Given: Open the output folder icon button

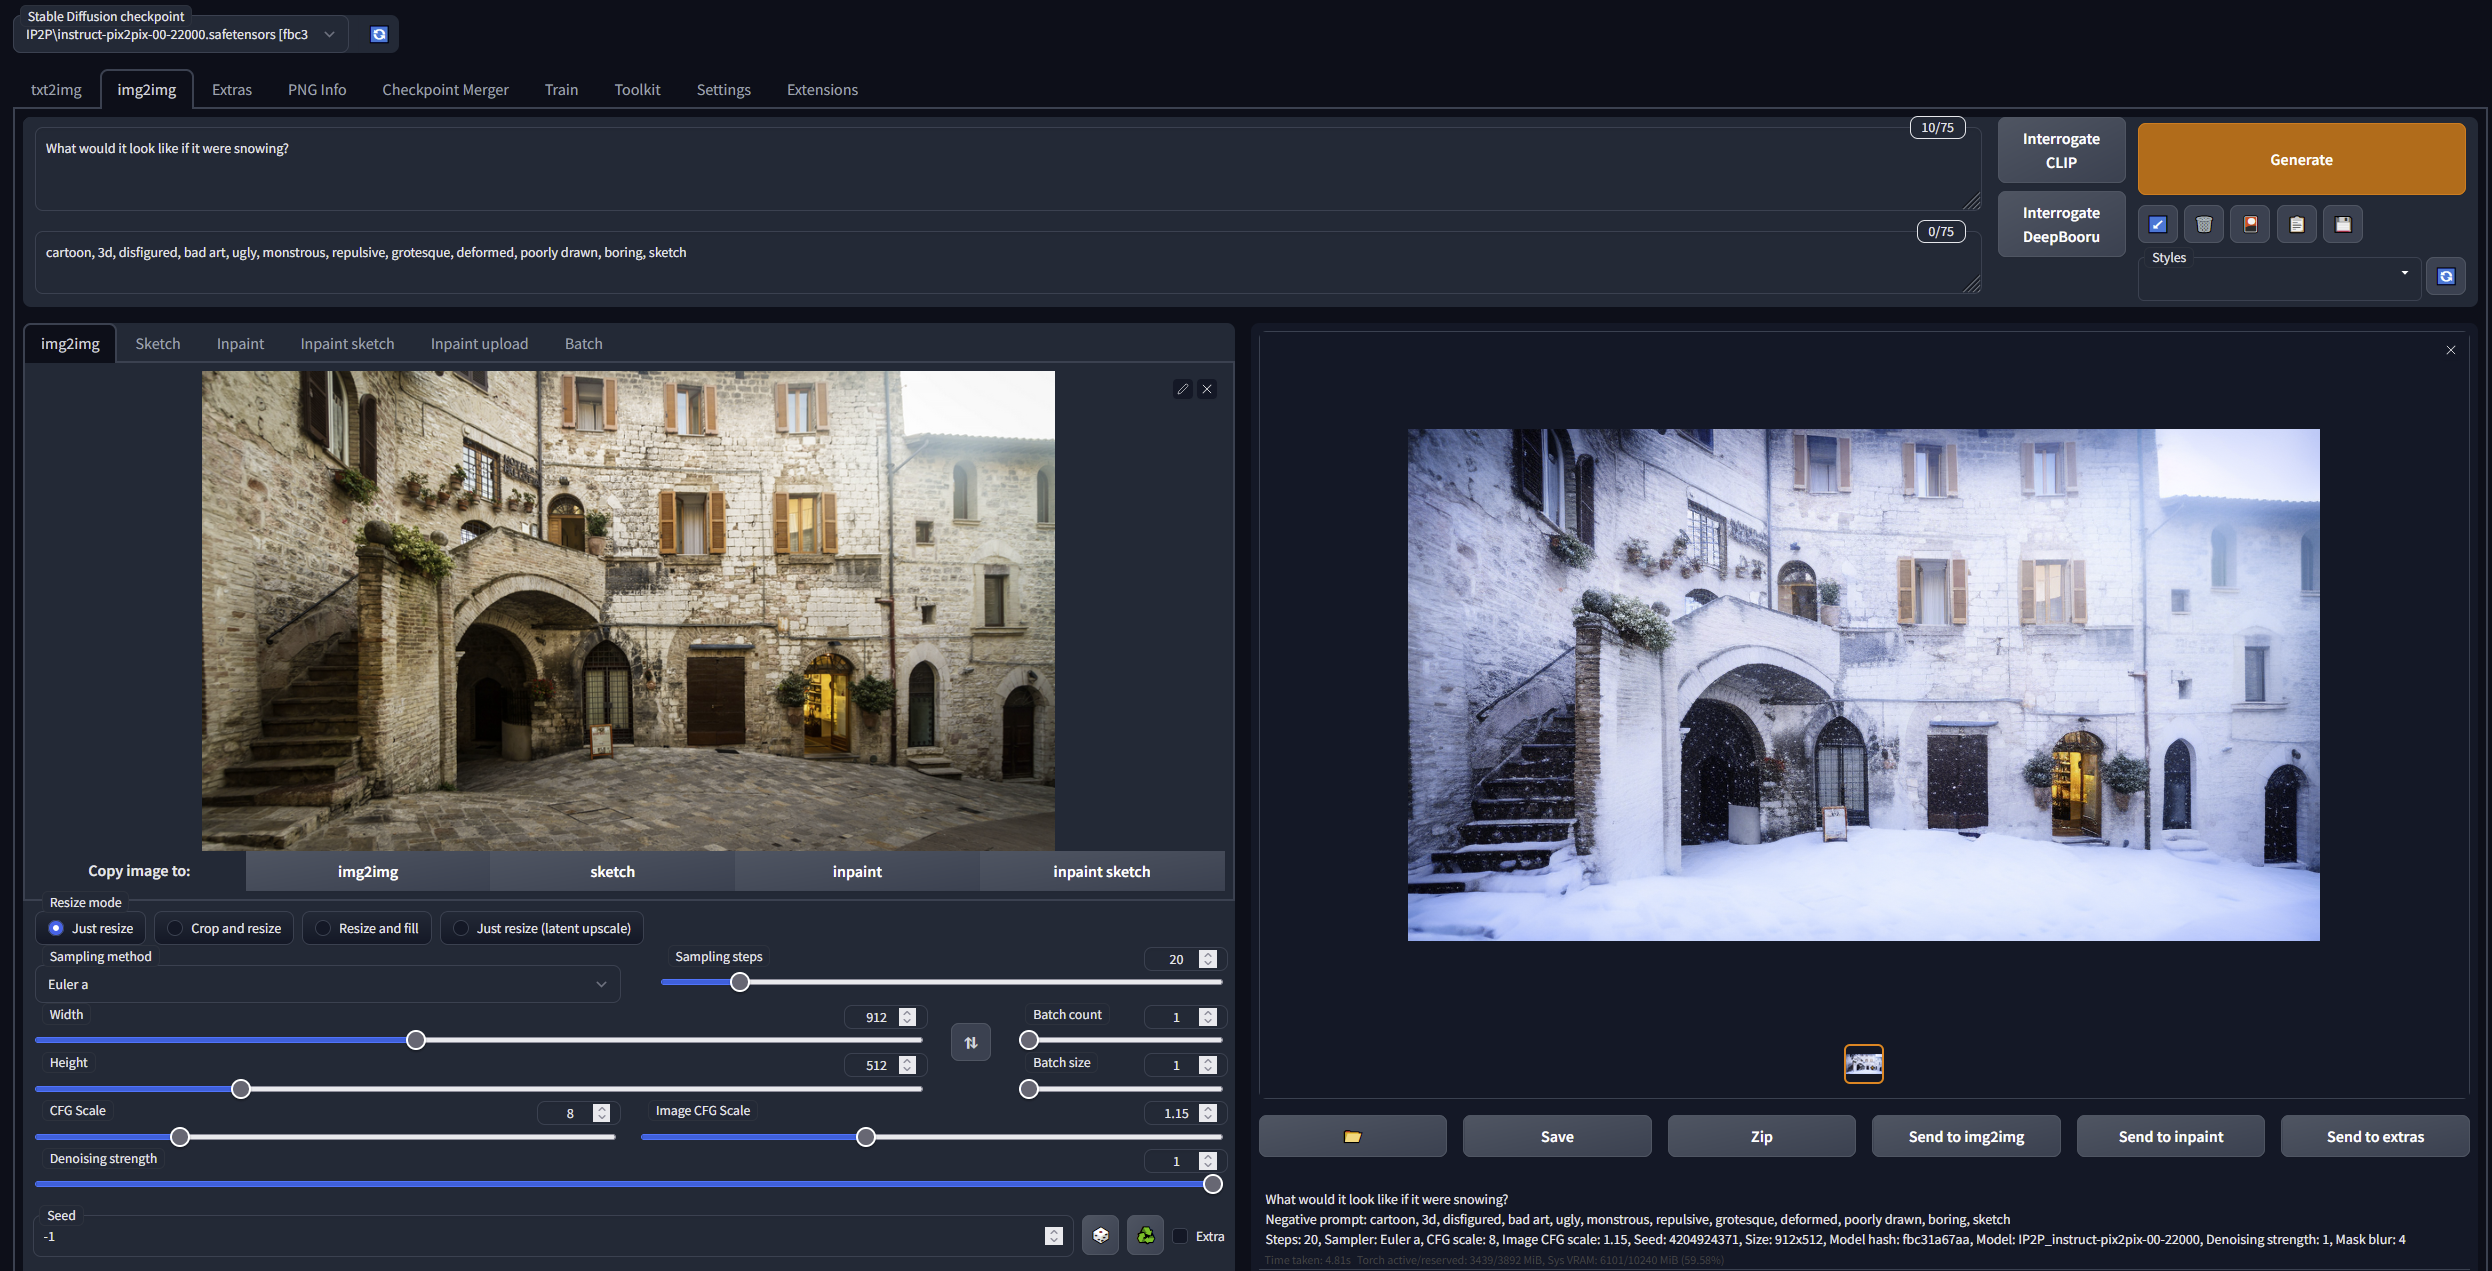Looking at the screenshot, I should [x=1352, y=1137].
